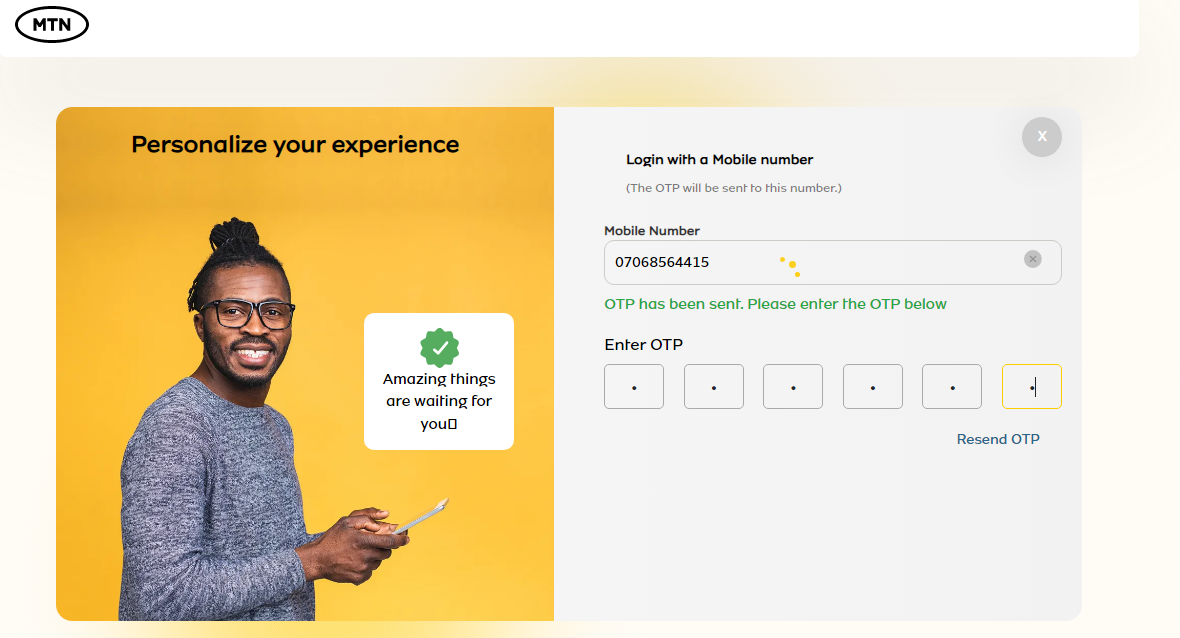Select the sixth highlighted OTP box
Screen dimensions: 1180x638
tap(1032, 387)
